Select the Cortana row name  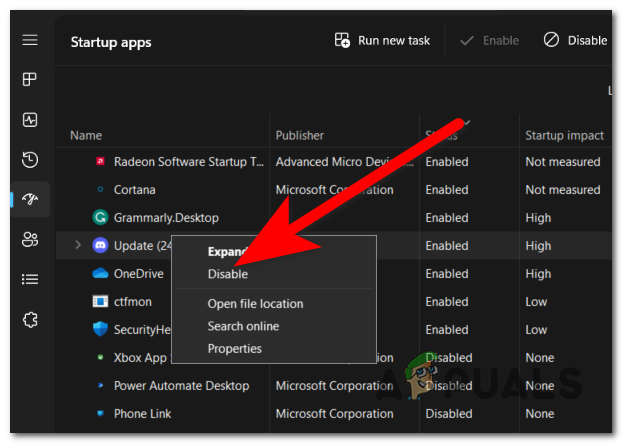click(x=134, y=190)
